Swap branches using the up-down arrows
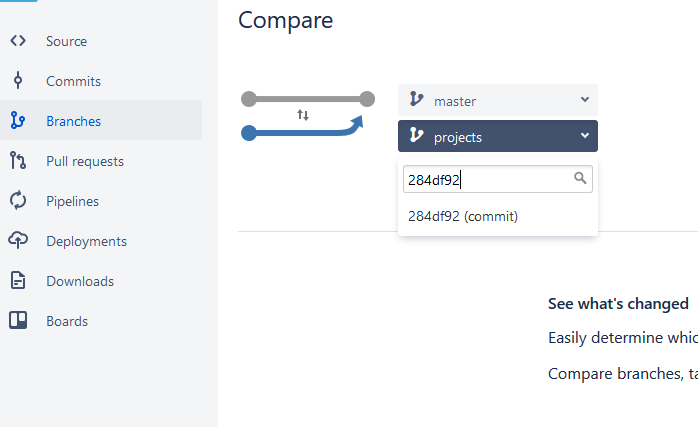 [x=303, y=115]
